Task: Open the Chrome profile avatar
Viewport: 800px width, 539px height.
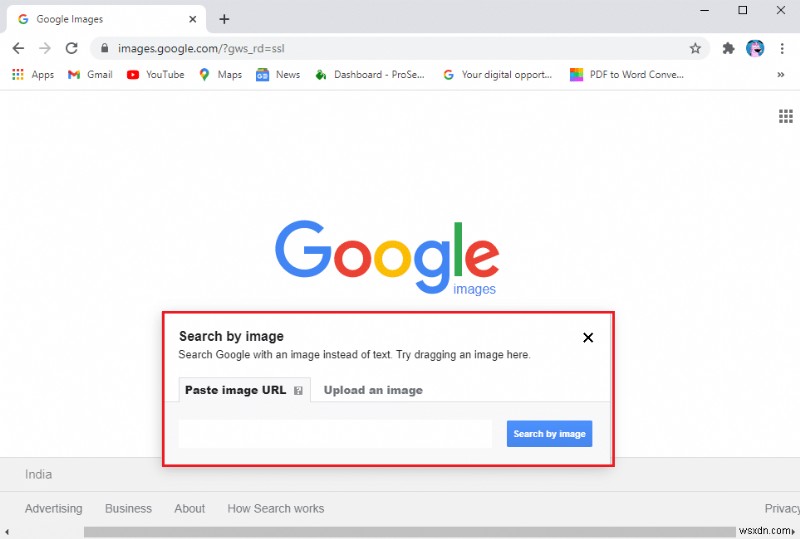Action: click(x=755, y=48)
